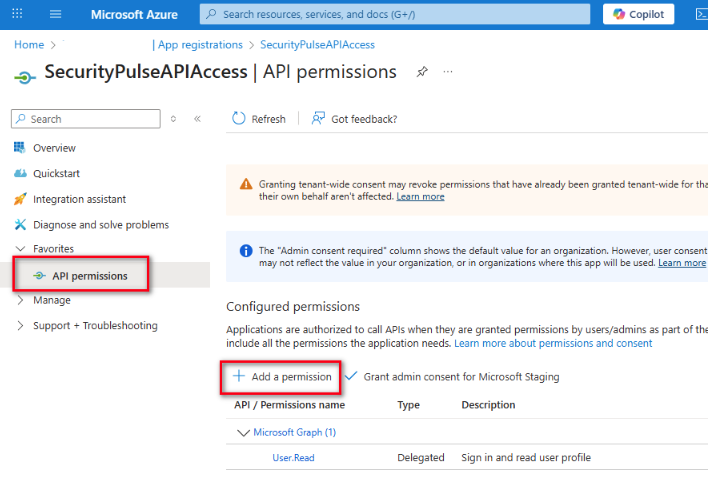Open the hamburger portal menu
Image resolution: width=708 pixels, height=485 pixels.
coord(56,14)
